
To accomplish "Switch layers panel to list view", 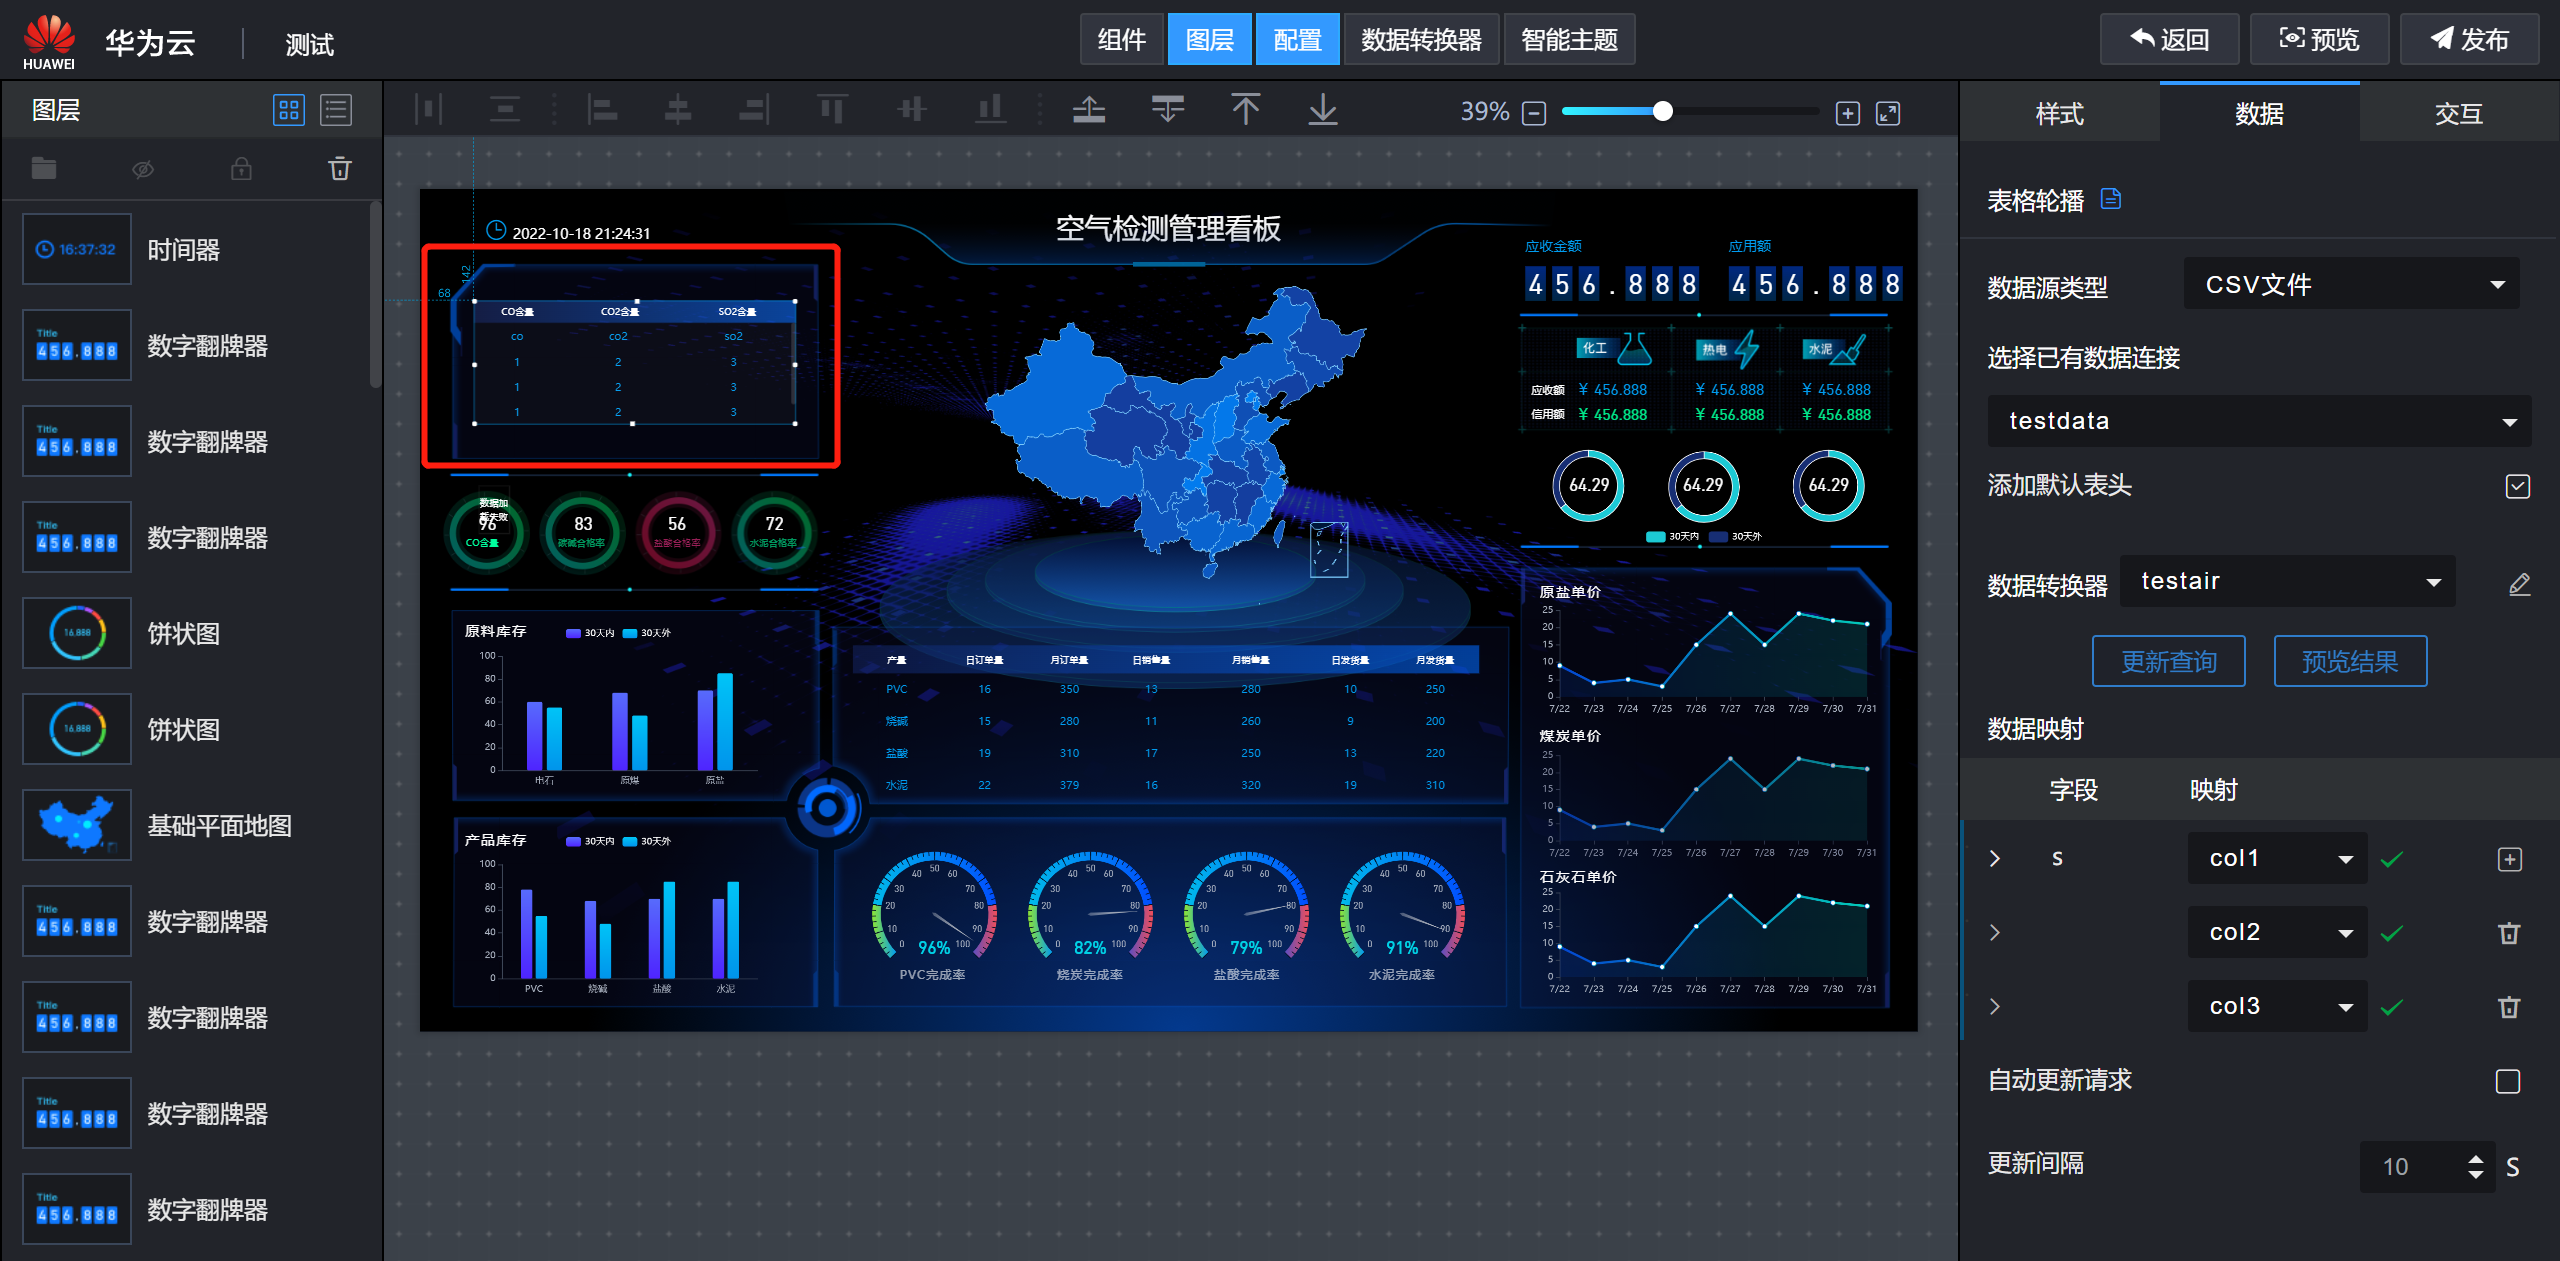I will (336, 110).
